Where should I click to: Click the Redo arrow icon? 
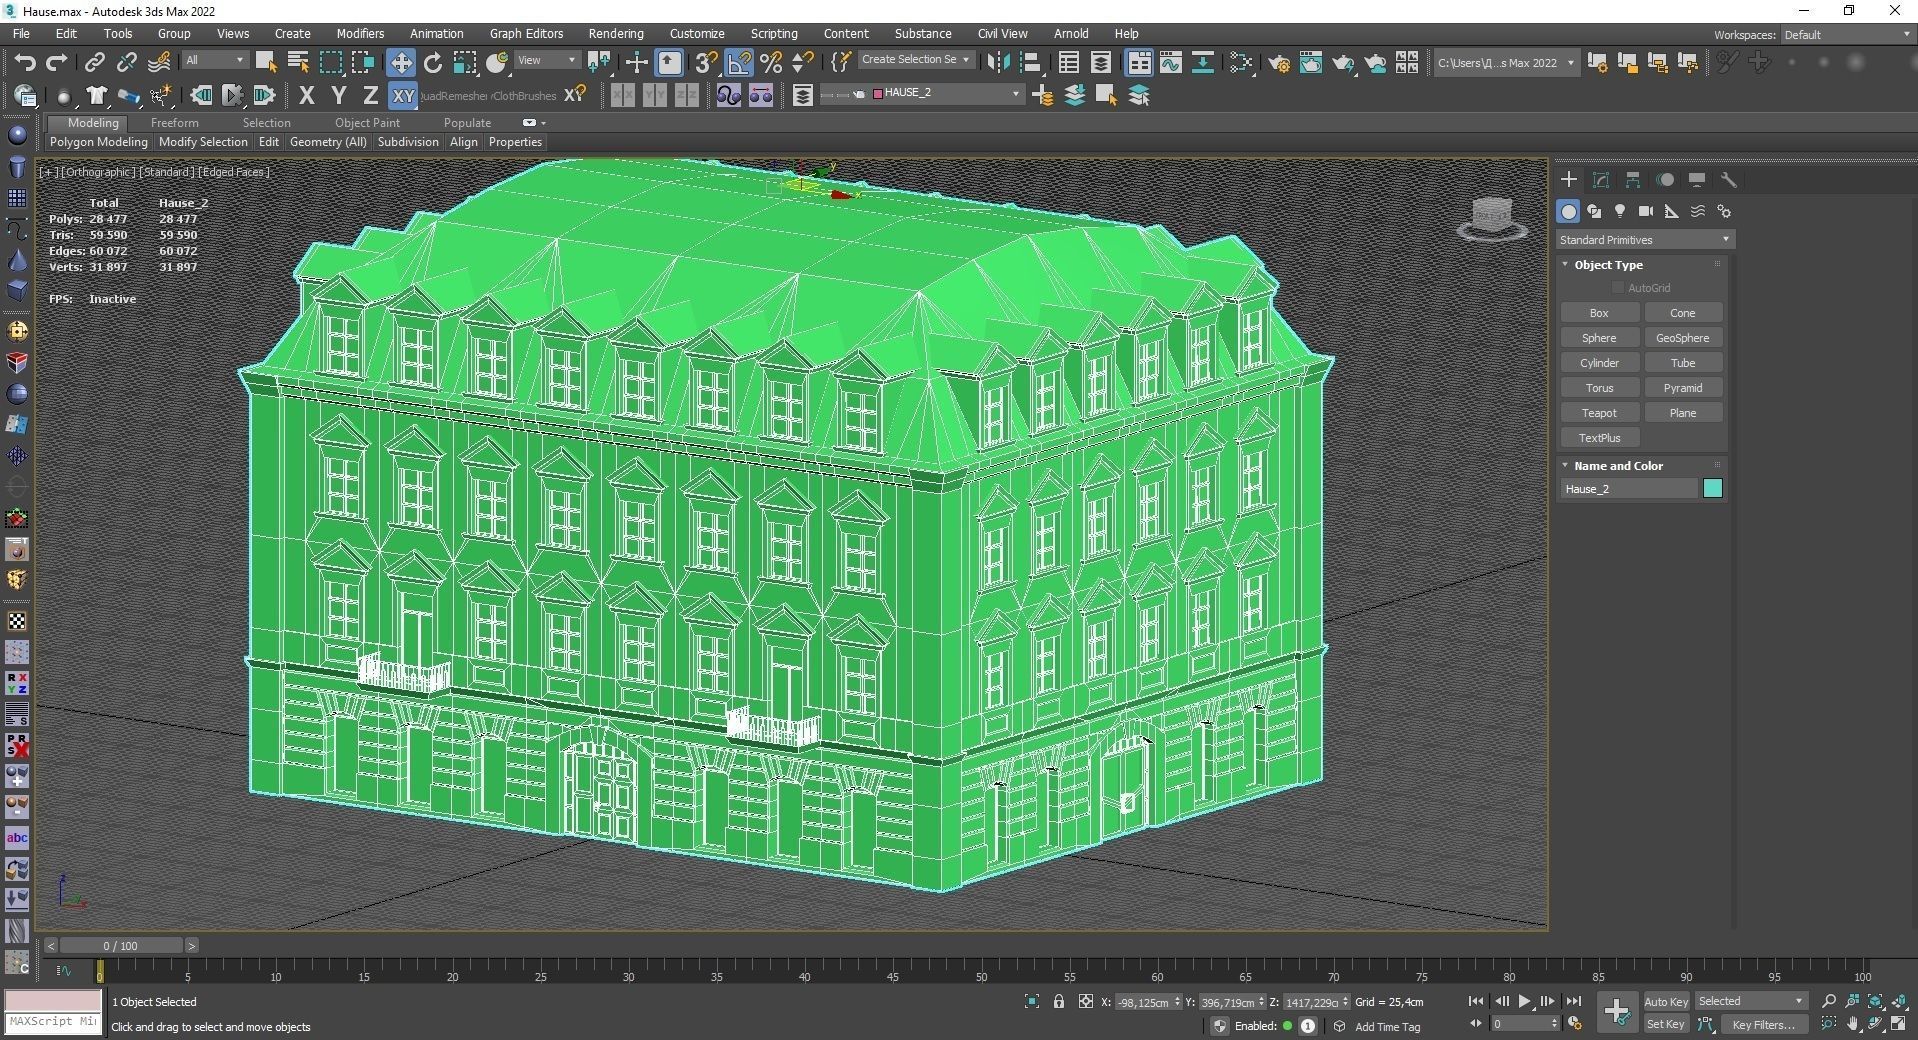point(57,62)
